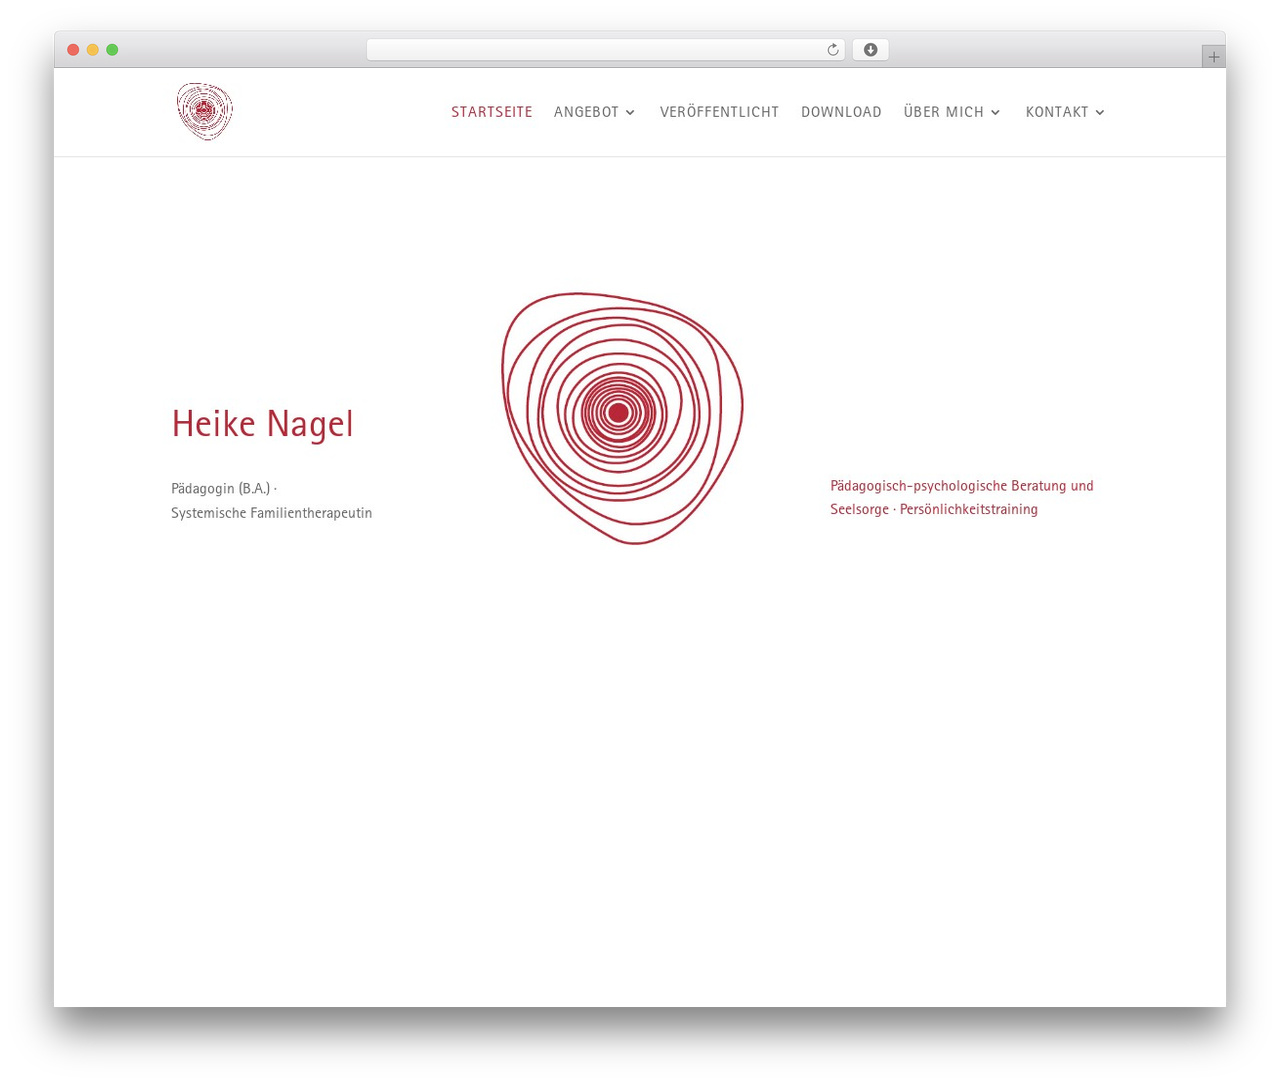Add a new browser tab with plus

(x=1213, y=57)
